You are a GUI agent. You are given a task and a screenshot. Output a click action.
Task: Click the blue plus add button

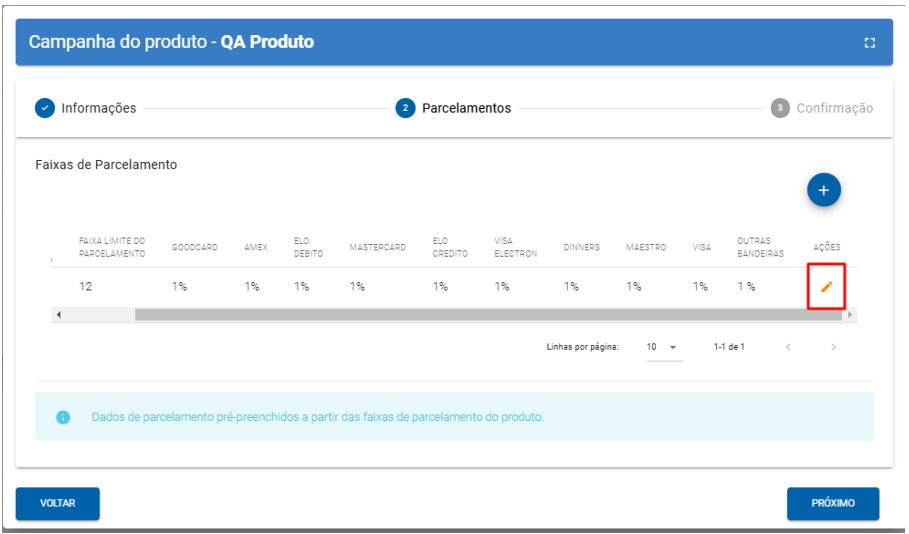click(824, 190)
